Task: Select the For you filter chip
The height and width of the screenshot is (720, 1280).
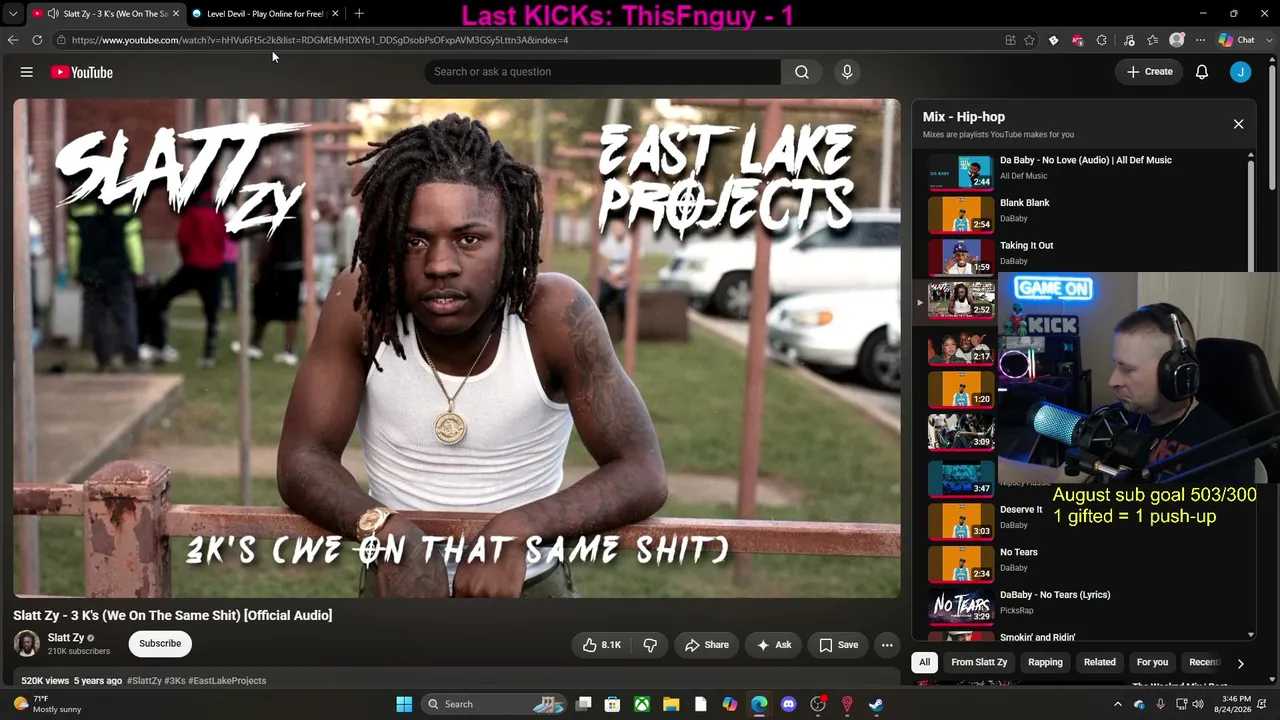Action: 1152,662
